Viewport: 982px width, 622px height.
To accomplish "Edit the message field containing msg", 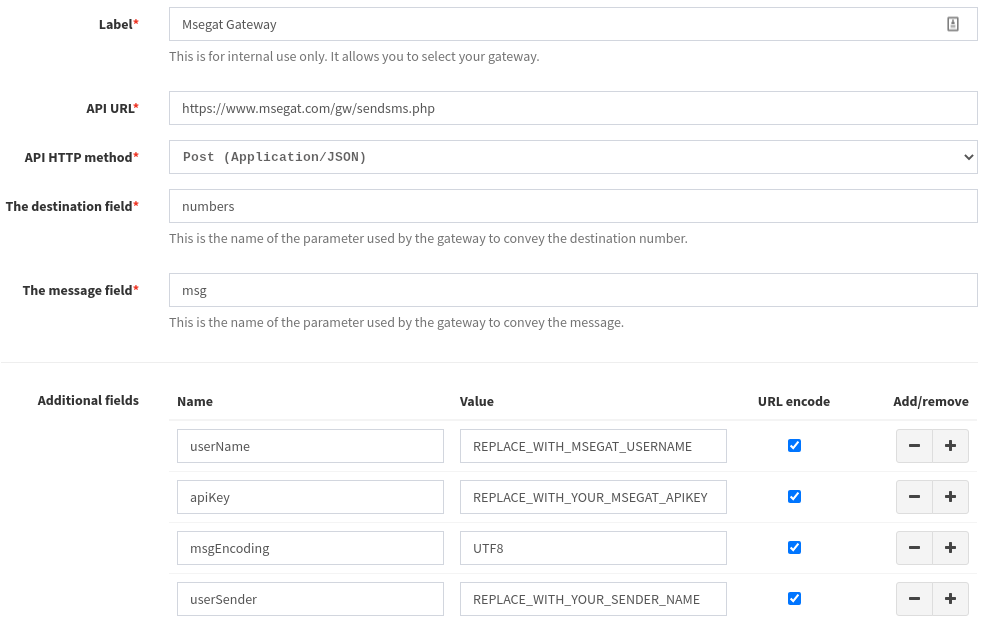I will (x=573, y=290).
